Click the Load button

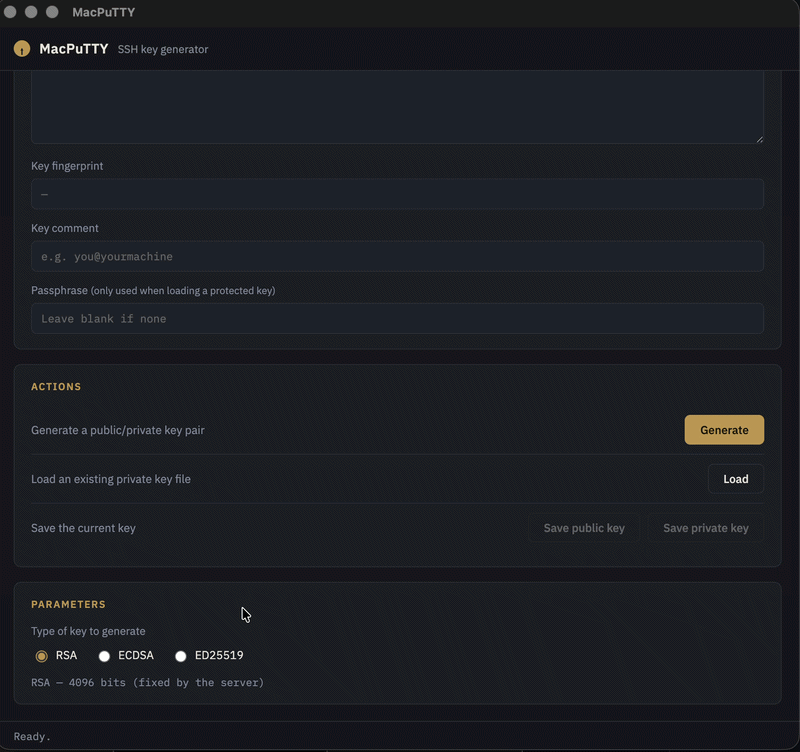pos(736,479)
